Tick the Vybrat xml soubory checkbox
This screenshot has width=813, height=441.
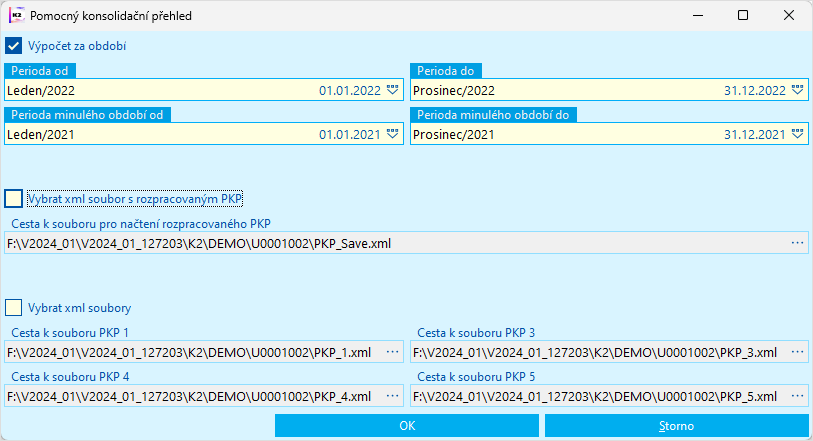[x=13, y=307]
